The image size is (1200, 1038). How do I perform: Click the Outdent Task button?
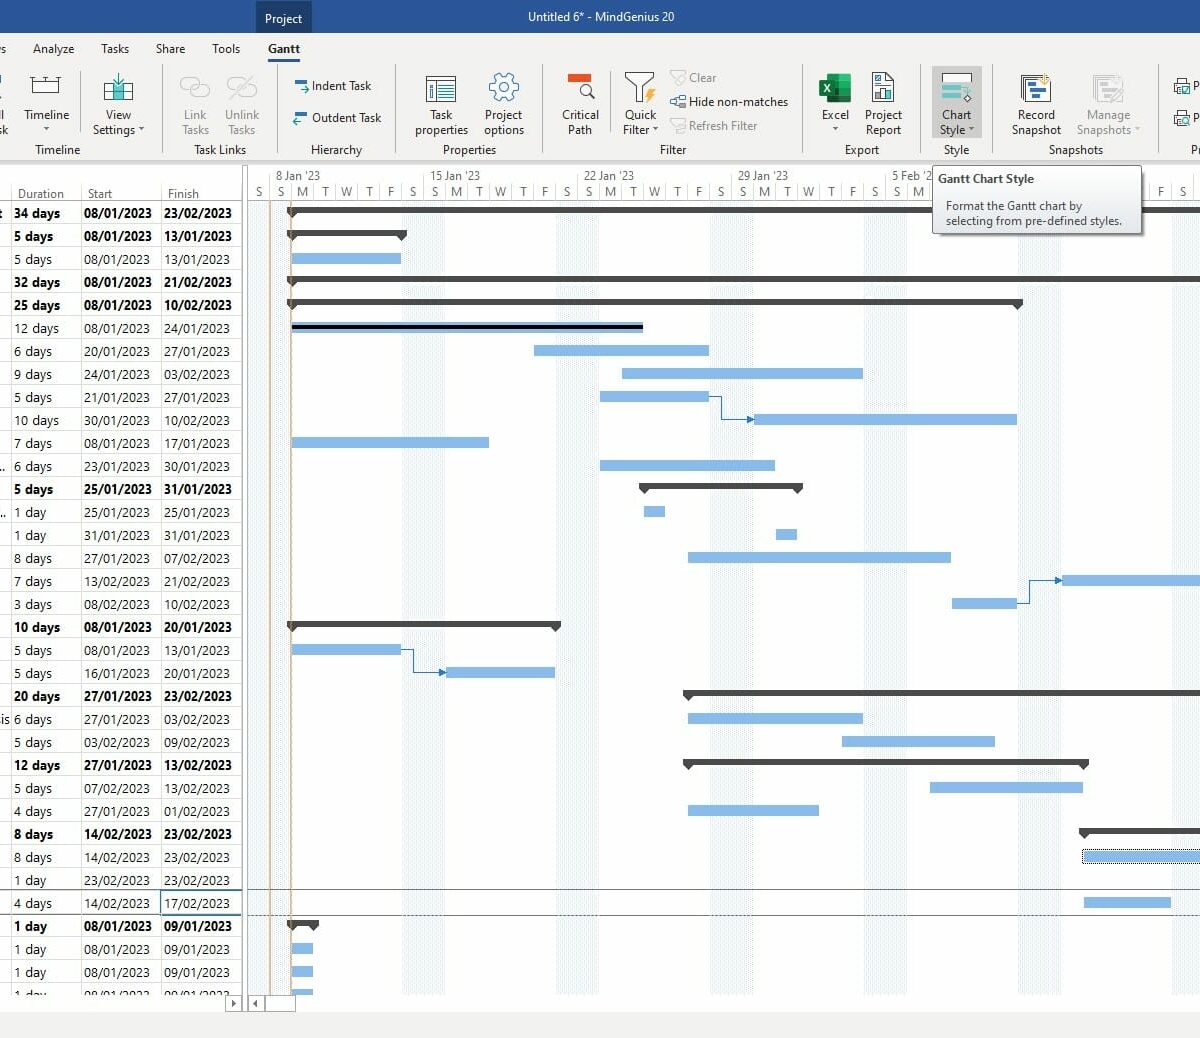pyautogui.click(x=337, y=118)
